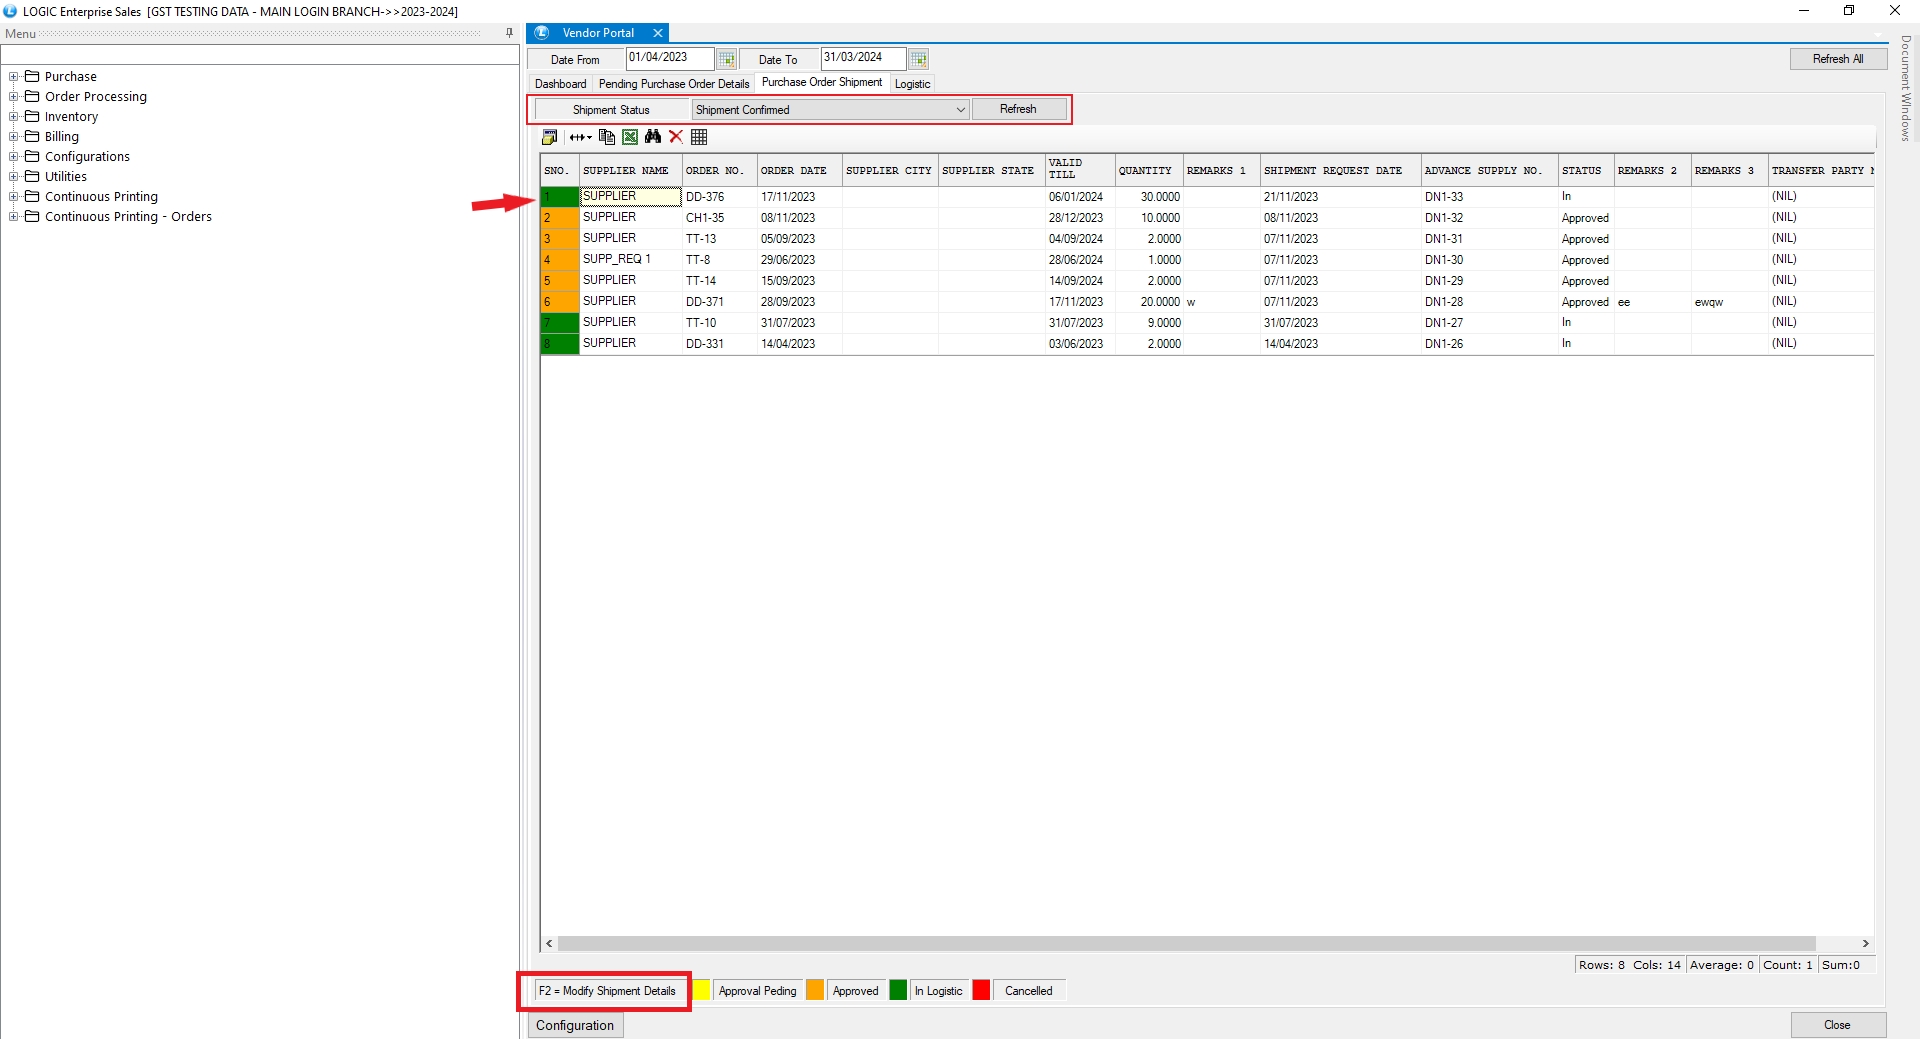Screen dimensions: 1920x1039
Task: Expand the Order Processing folder
Action: point(14,97)
